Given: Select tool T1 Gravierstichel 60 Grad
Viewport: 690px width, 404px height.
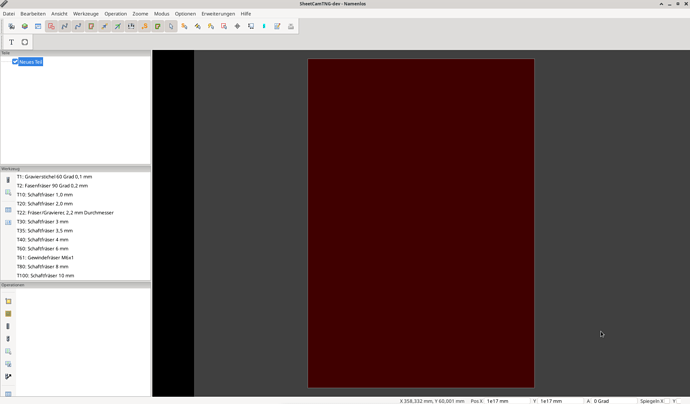Looking at the screenshot, I should pos(54,177).
